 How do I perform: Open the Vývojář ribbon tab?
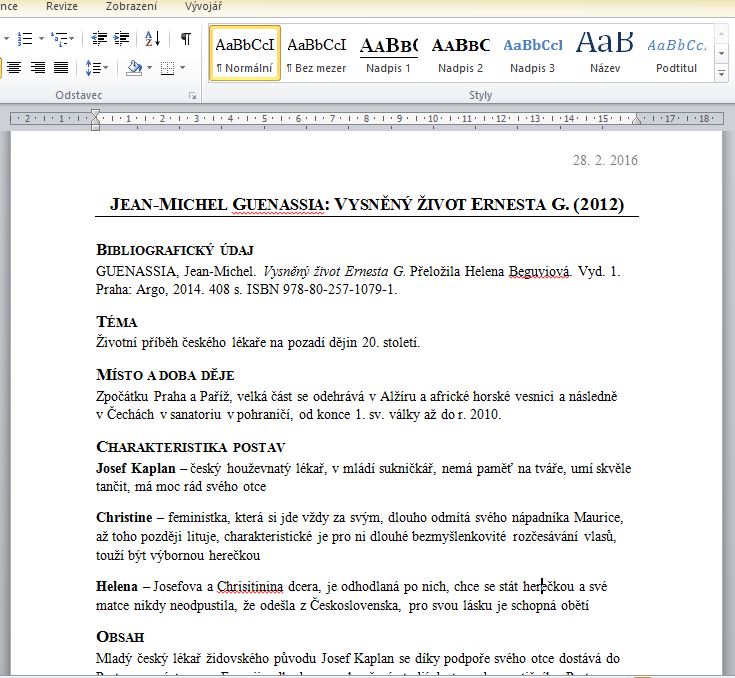(203, 7)
